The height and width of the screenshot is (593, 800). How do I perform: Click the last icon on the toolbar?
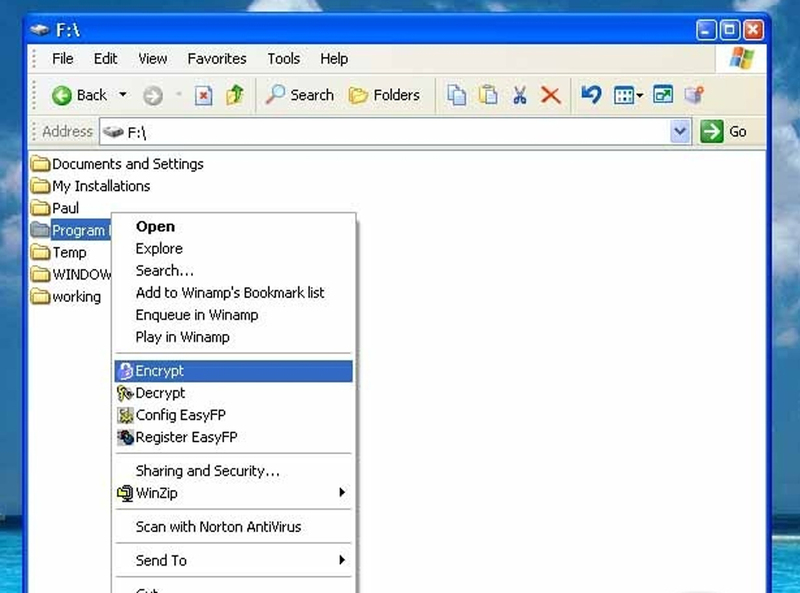click(694, 95)
